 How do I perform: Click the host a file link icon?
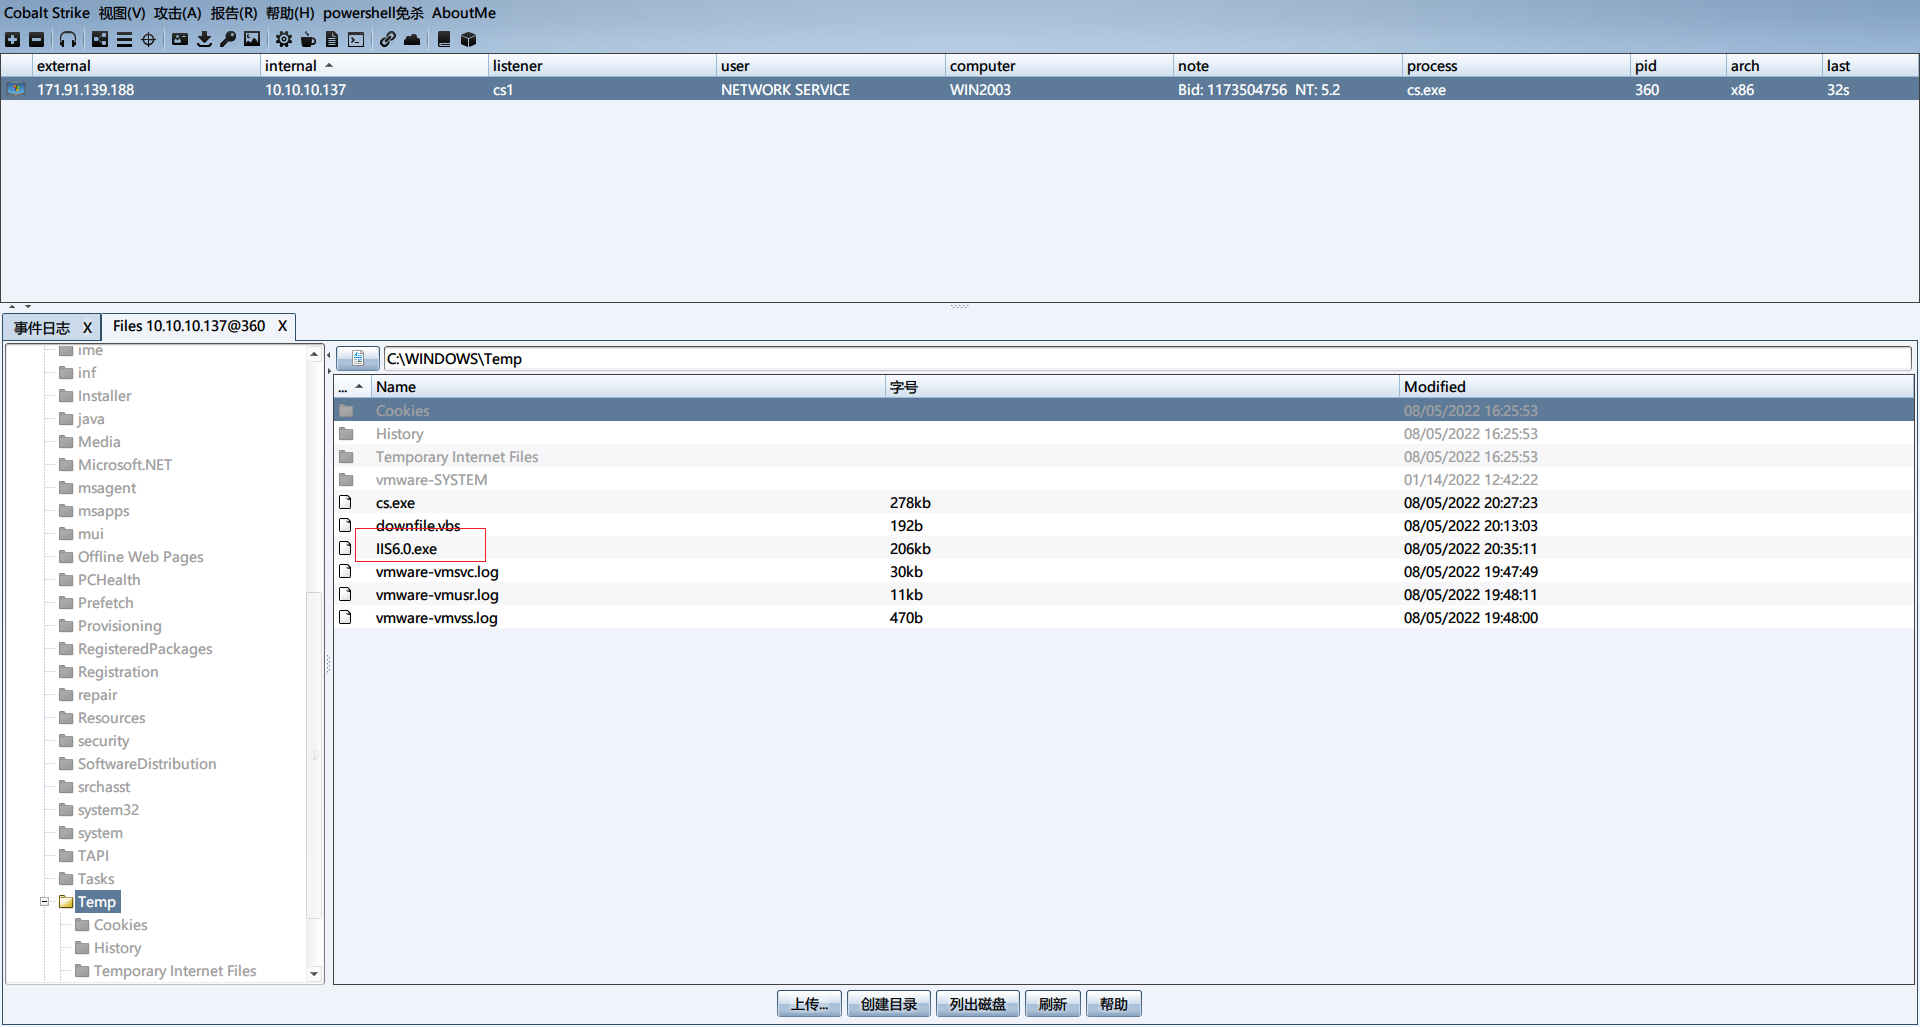[x=387, y=40]
